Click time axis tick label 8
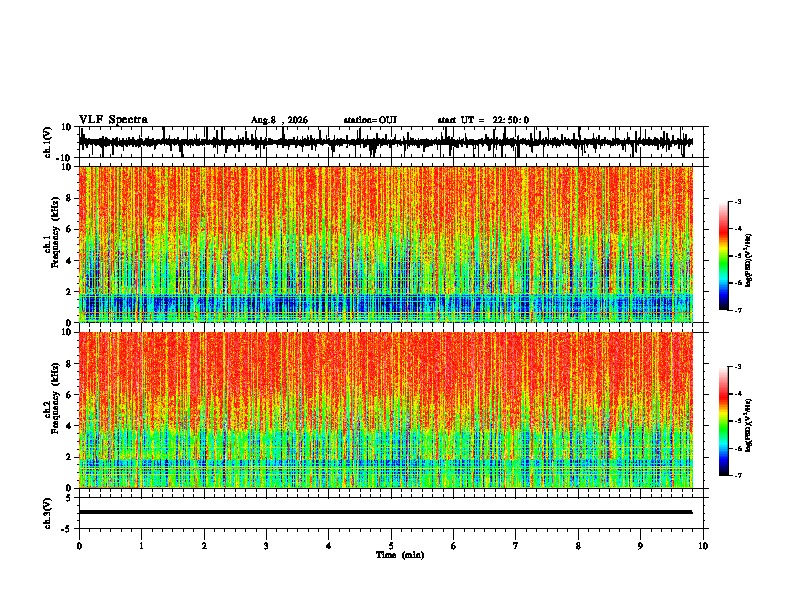Screen dimensions: 792x612 [x=578, y=546]
